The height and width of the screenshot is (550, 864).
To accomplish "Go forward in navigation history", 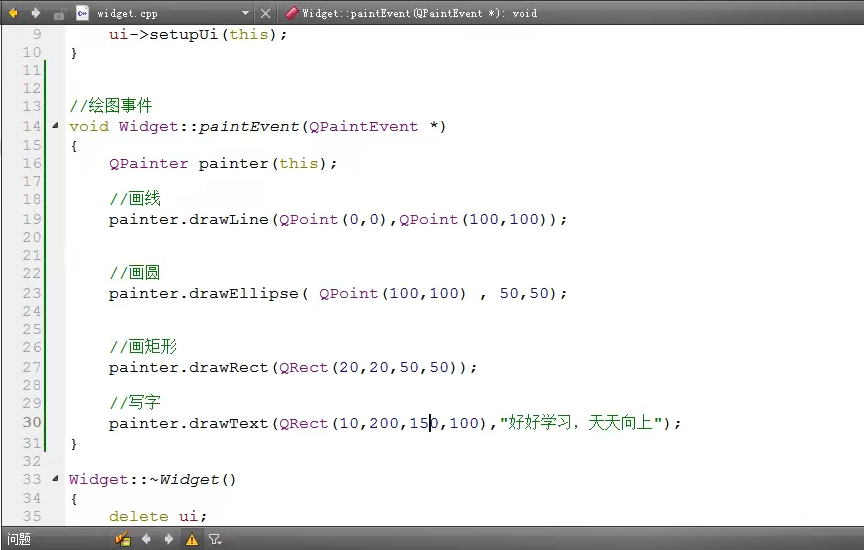I will [x=35, y=13].
